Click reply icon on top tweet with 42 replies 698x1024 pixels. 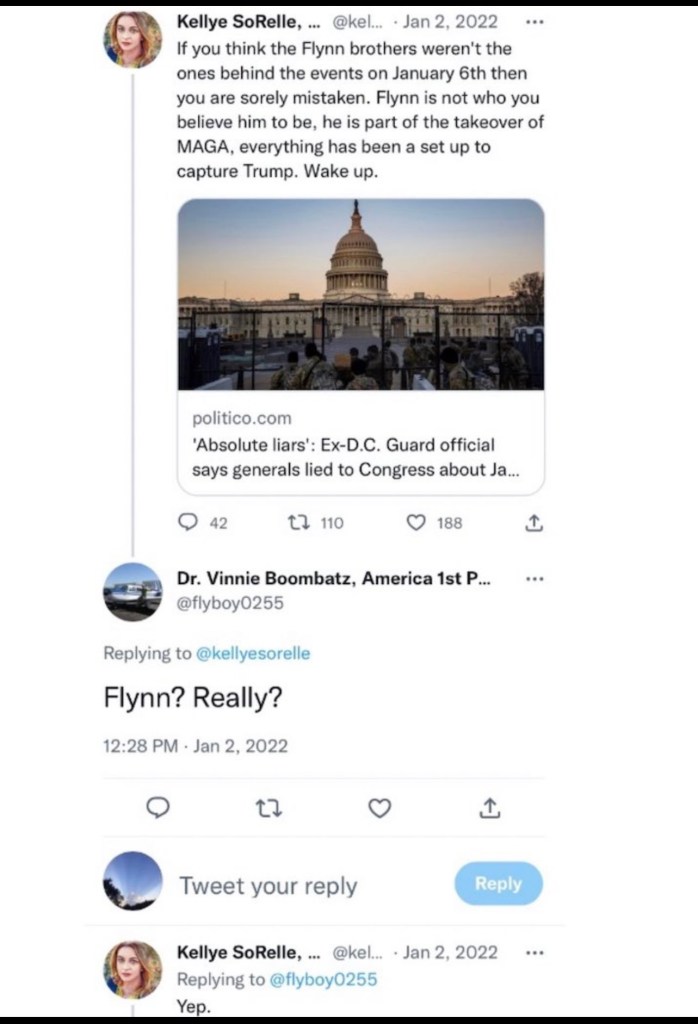(x=188, y=521)
